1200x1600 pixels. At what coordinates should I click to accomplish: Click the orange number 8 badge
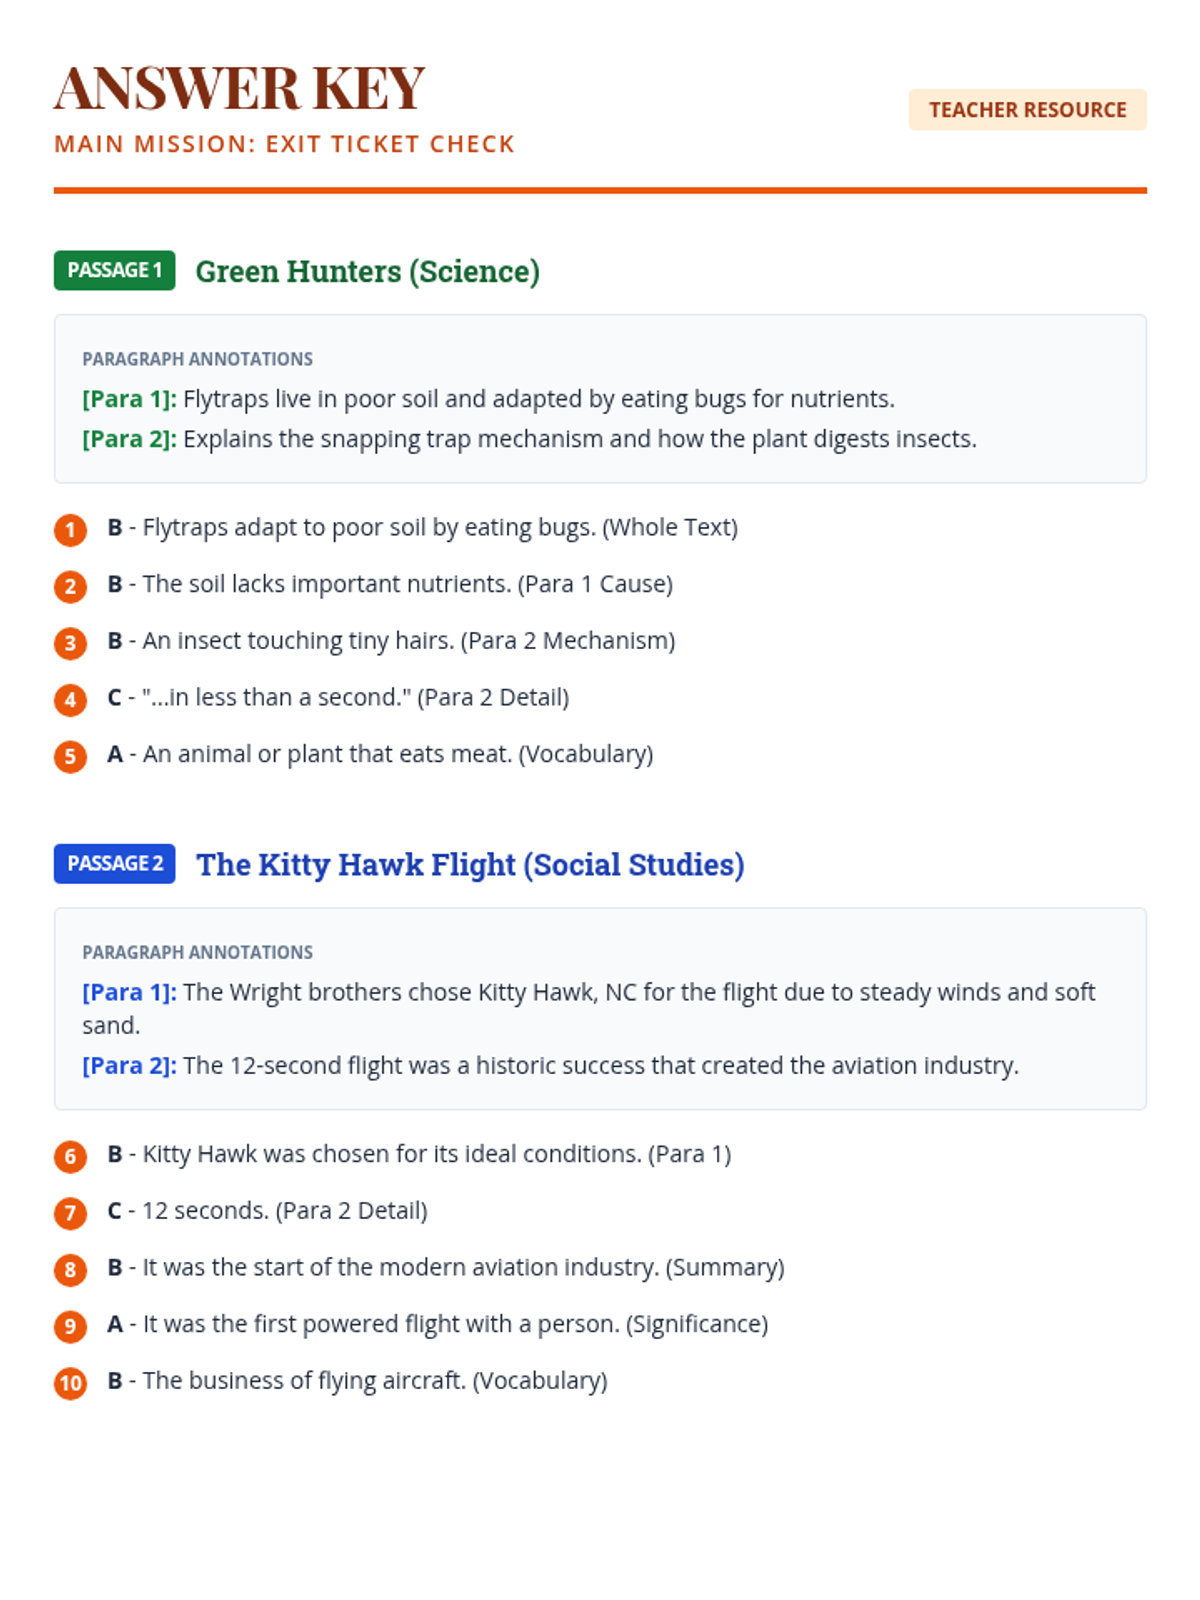pyautogui.click(x=70, y=1269)
